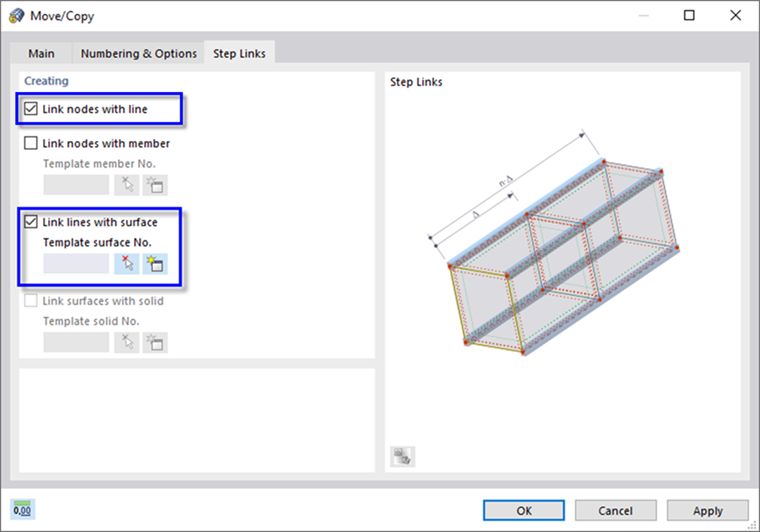760x532 pixels.
Task: Click the 'Creating' section heading
Action: click(47, 81)
